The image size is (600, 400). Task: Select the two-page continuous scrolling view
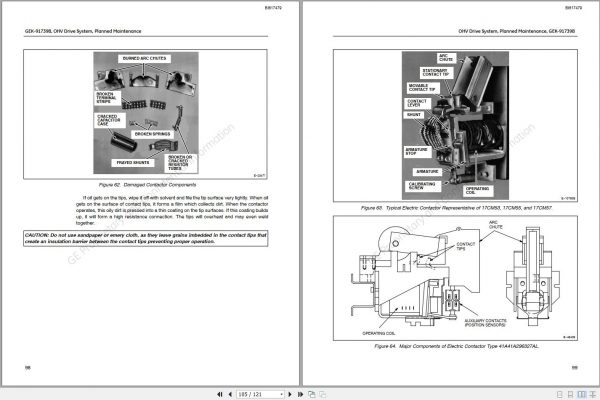pyautogui.click(x=593, y=394)
